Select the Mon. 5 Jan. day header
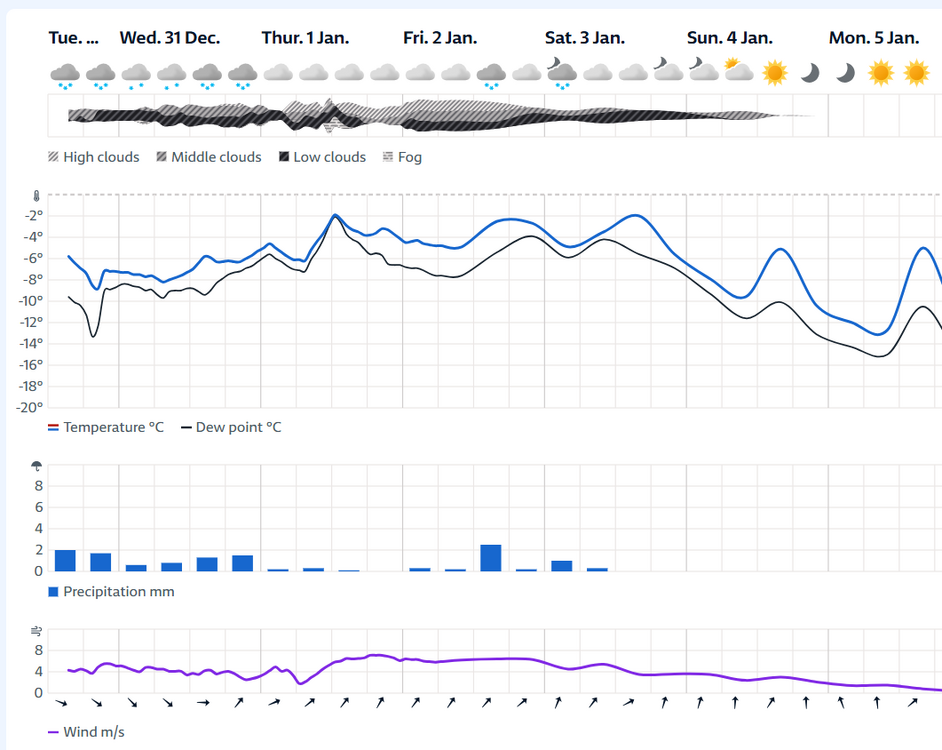The width and height of the screenshot is (942, 750). click(x=873, y=38)
